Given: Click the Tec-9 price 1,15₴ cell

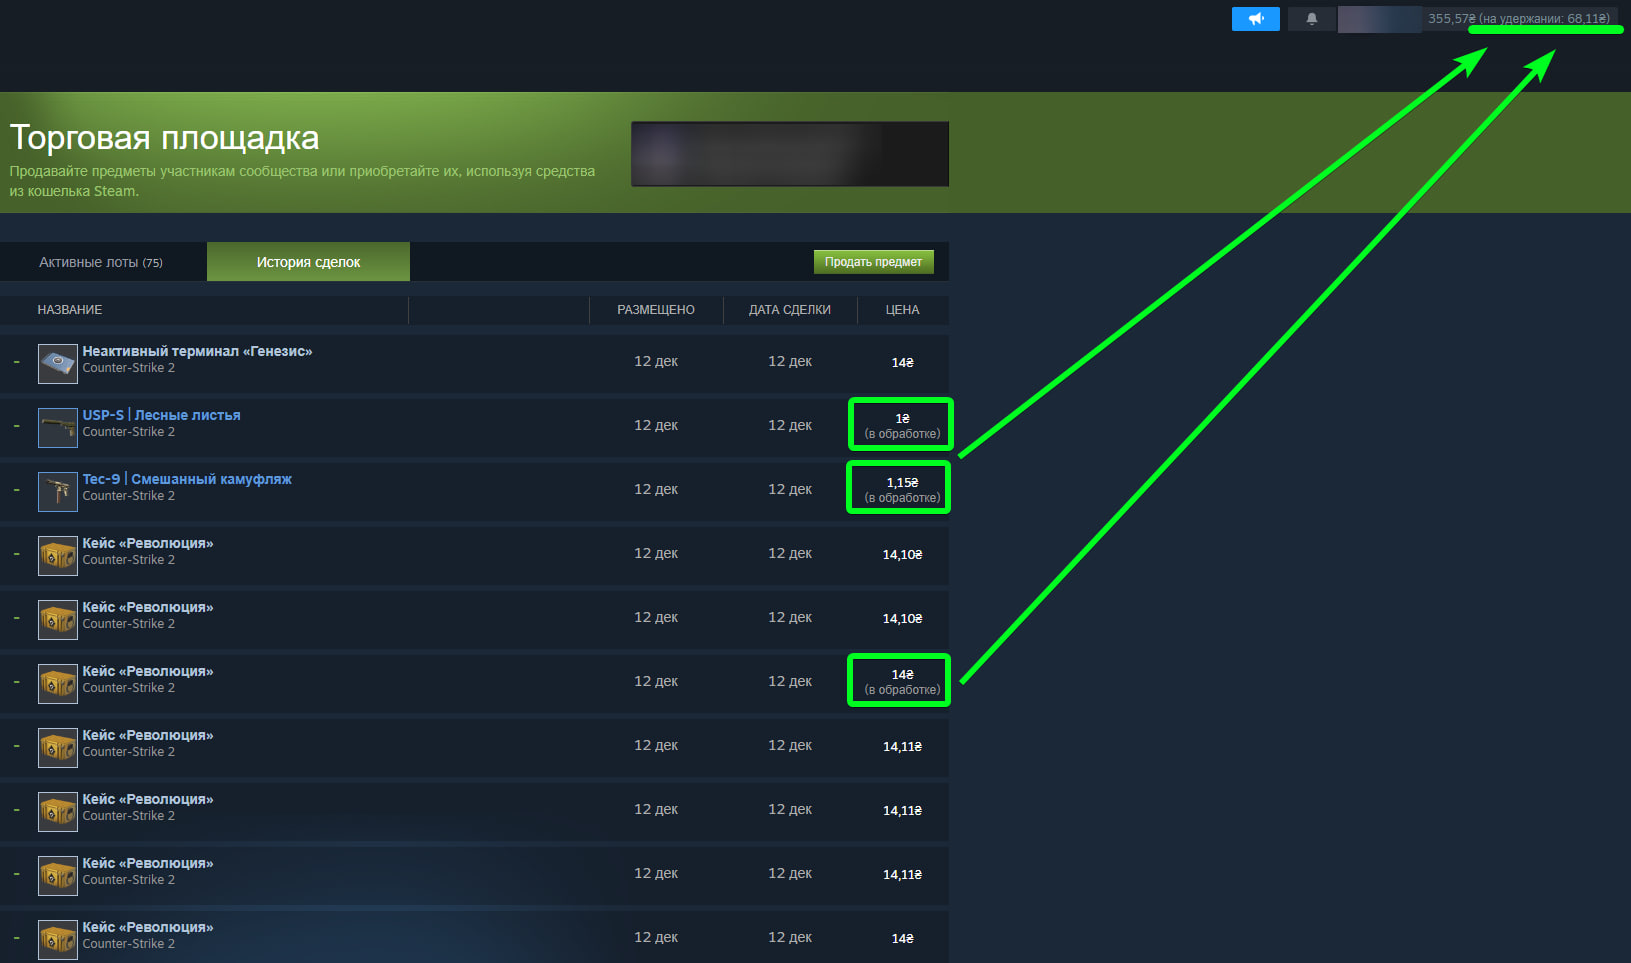Looking at the screenshot, I should 902,483.
